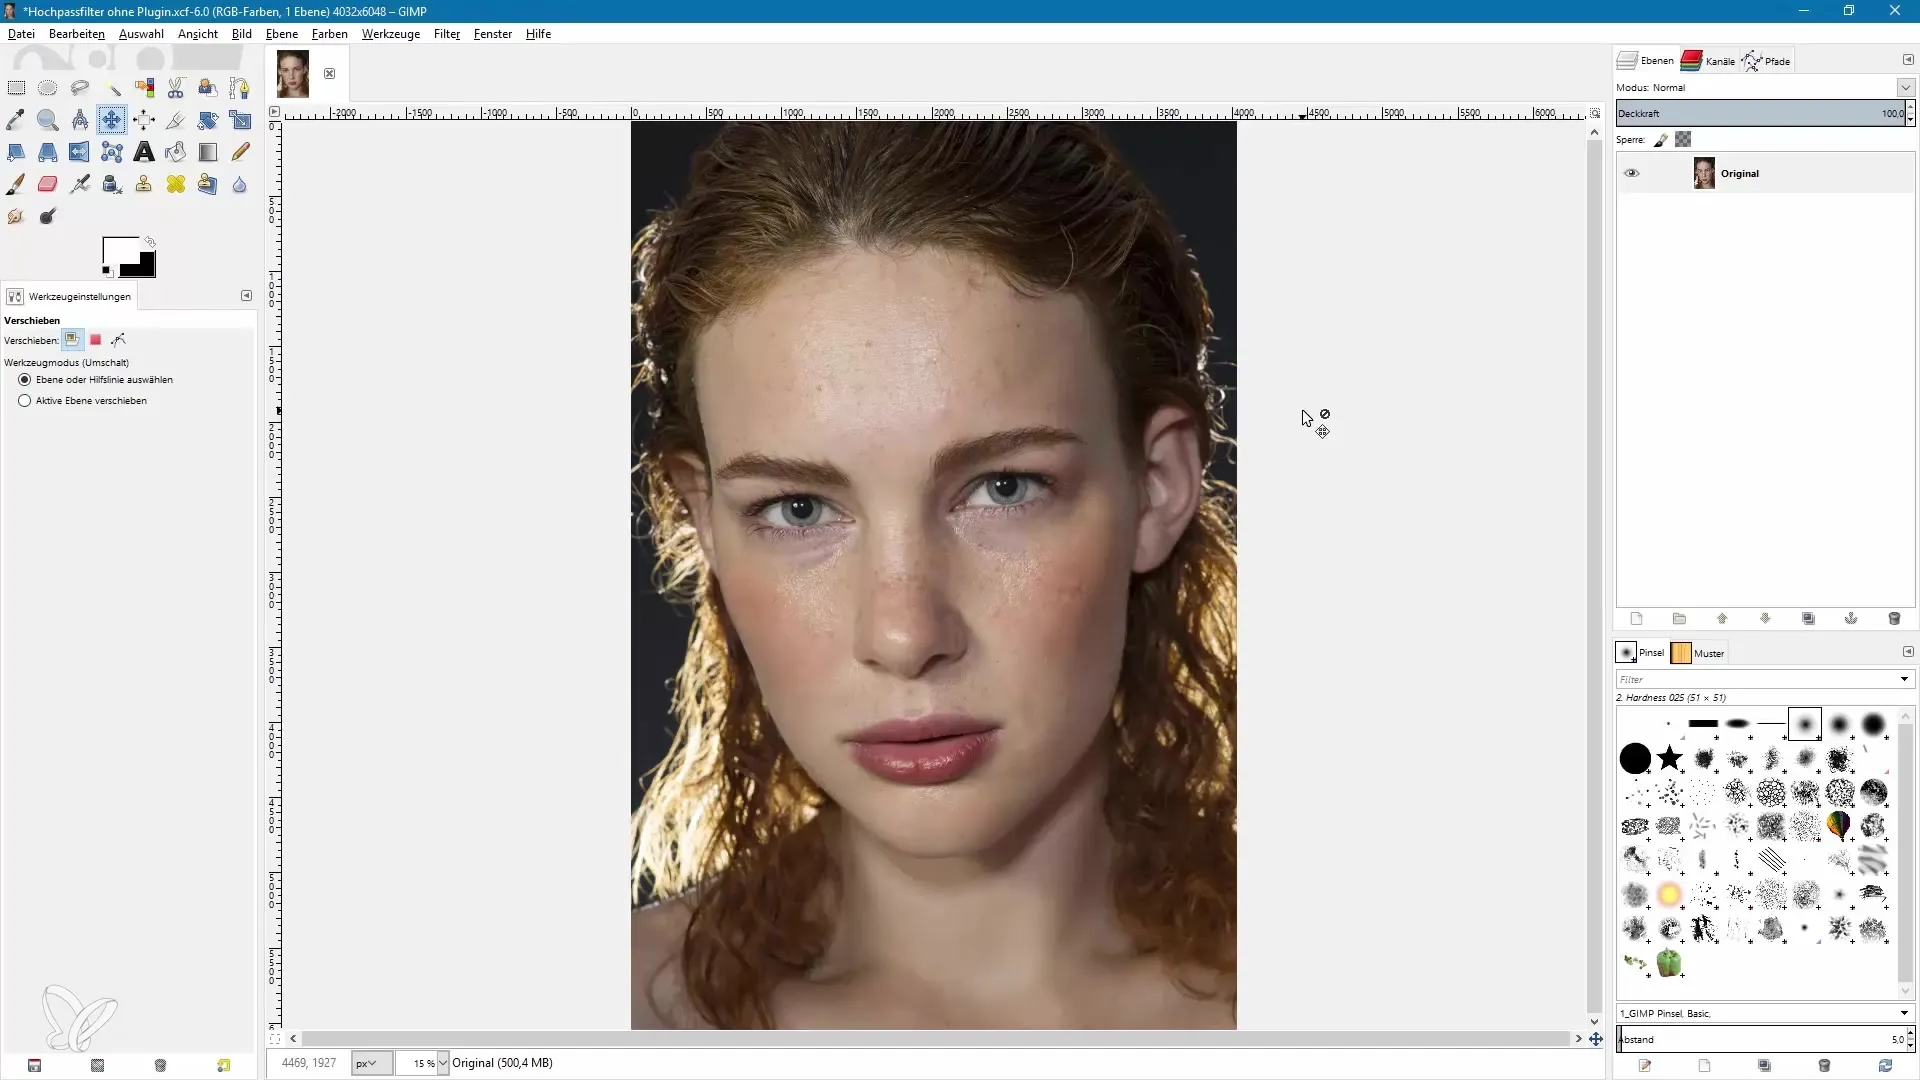The height and width of the screenshot is (1080, 1920).
Task: Duplicate the layer via layers panel icon
Action: pos(1808,619)
